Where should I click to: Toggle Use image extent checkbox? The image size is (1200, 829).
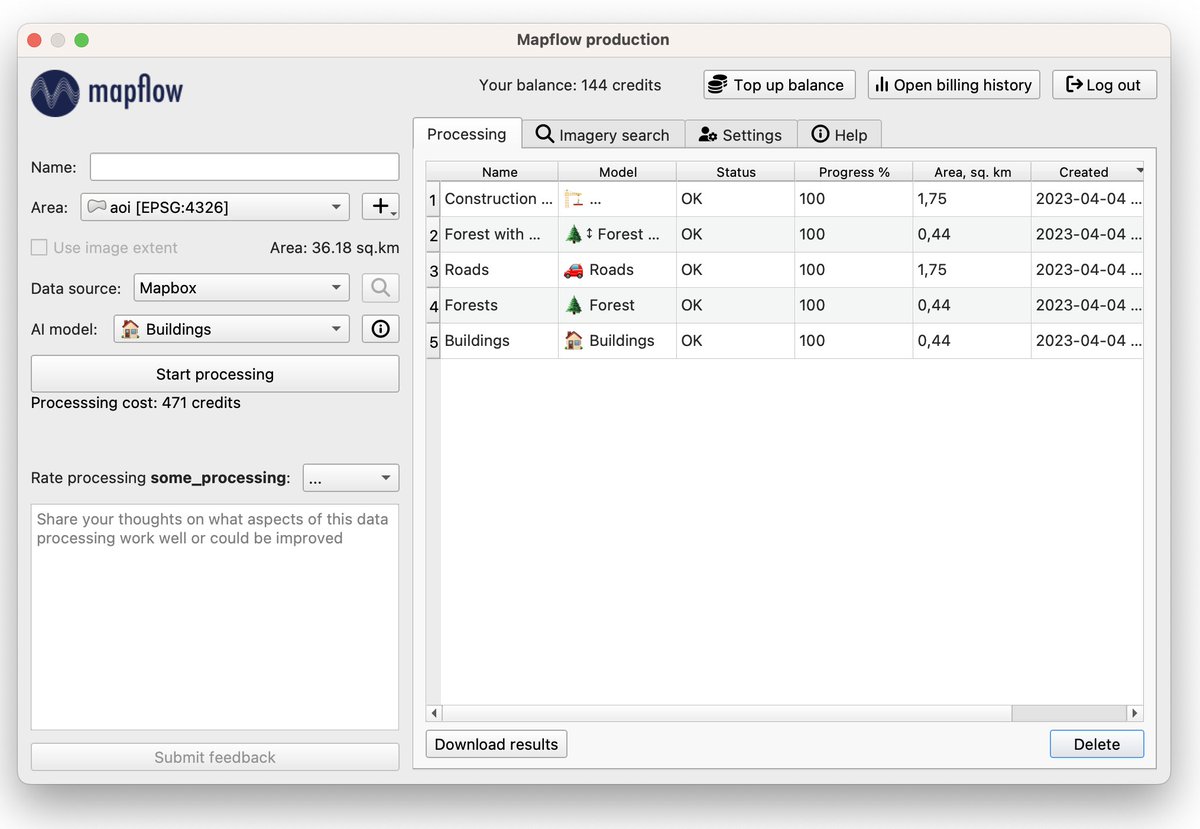tap(39, 248)
